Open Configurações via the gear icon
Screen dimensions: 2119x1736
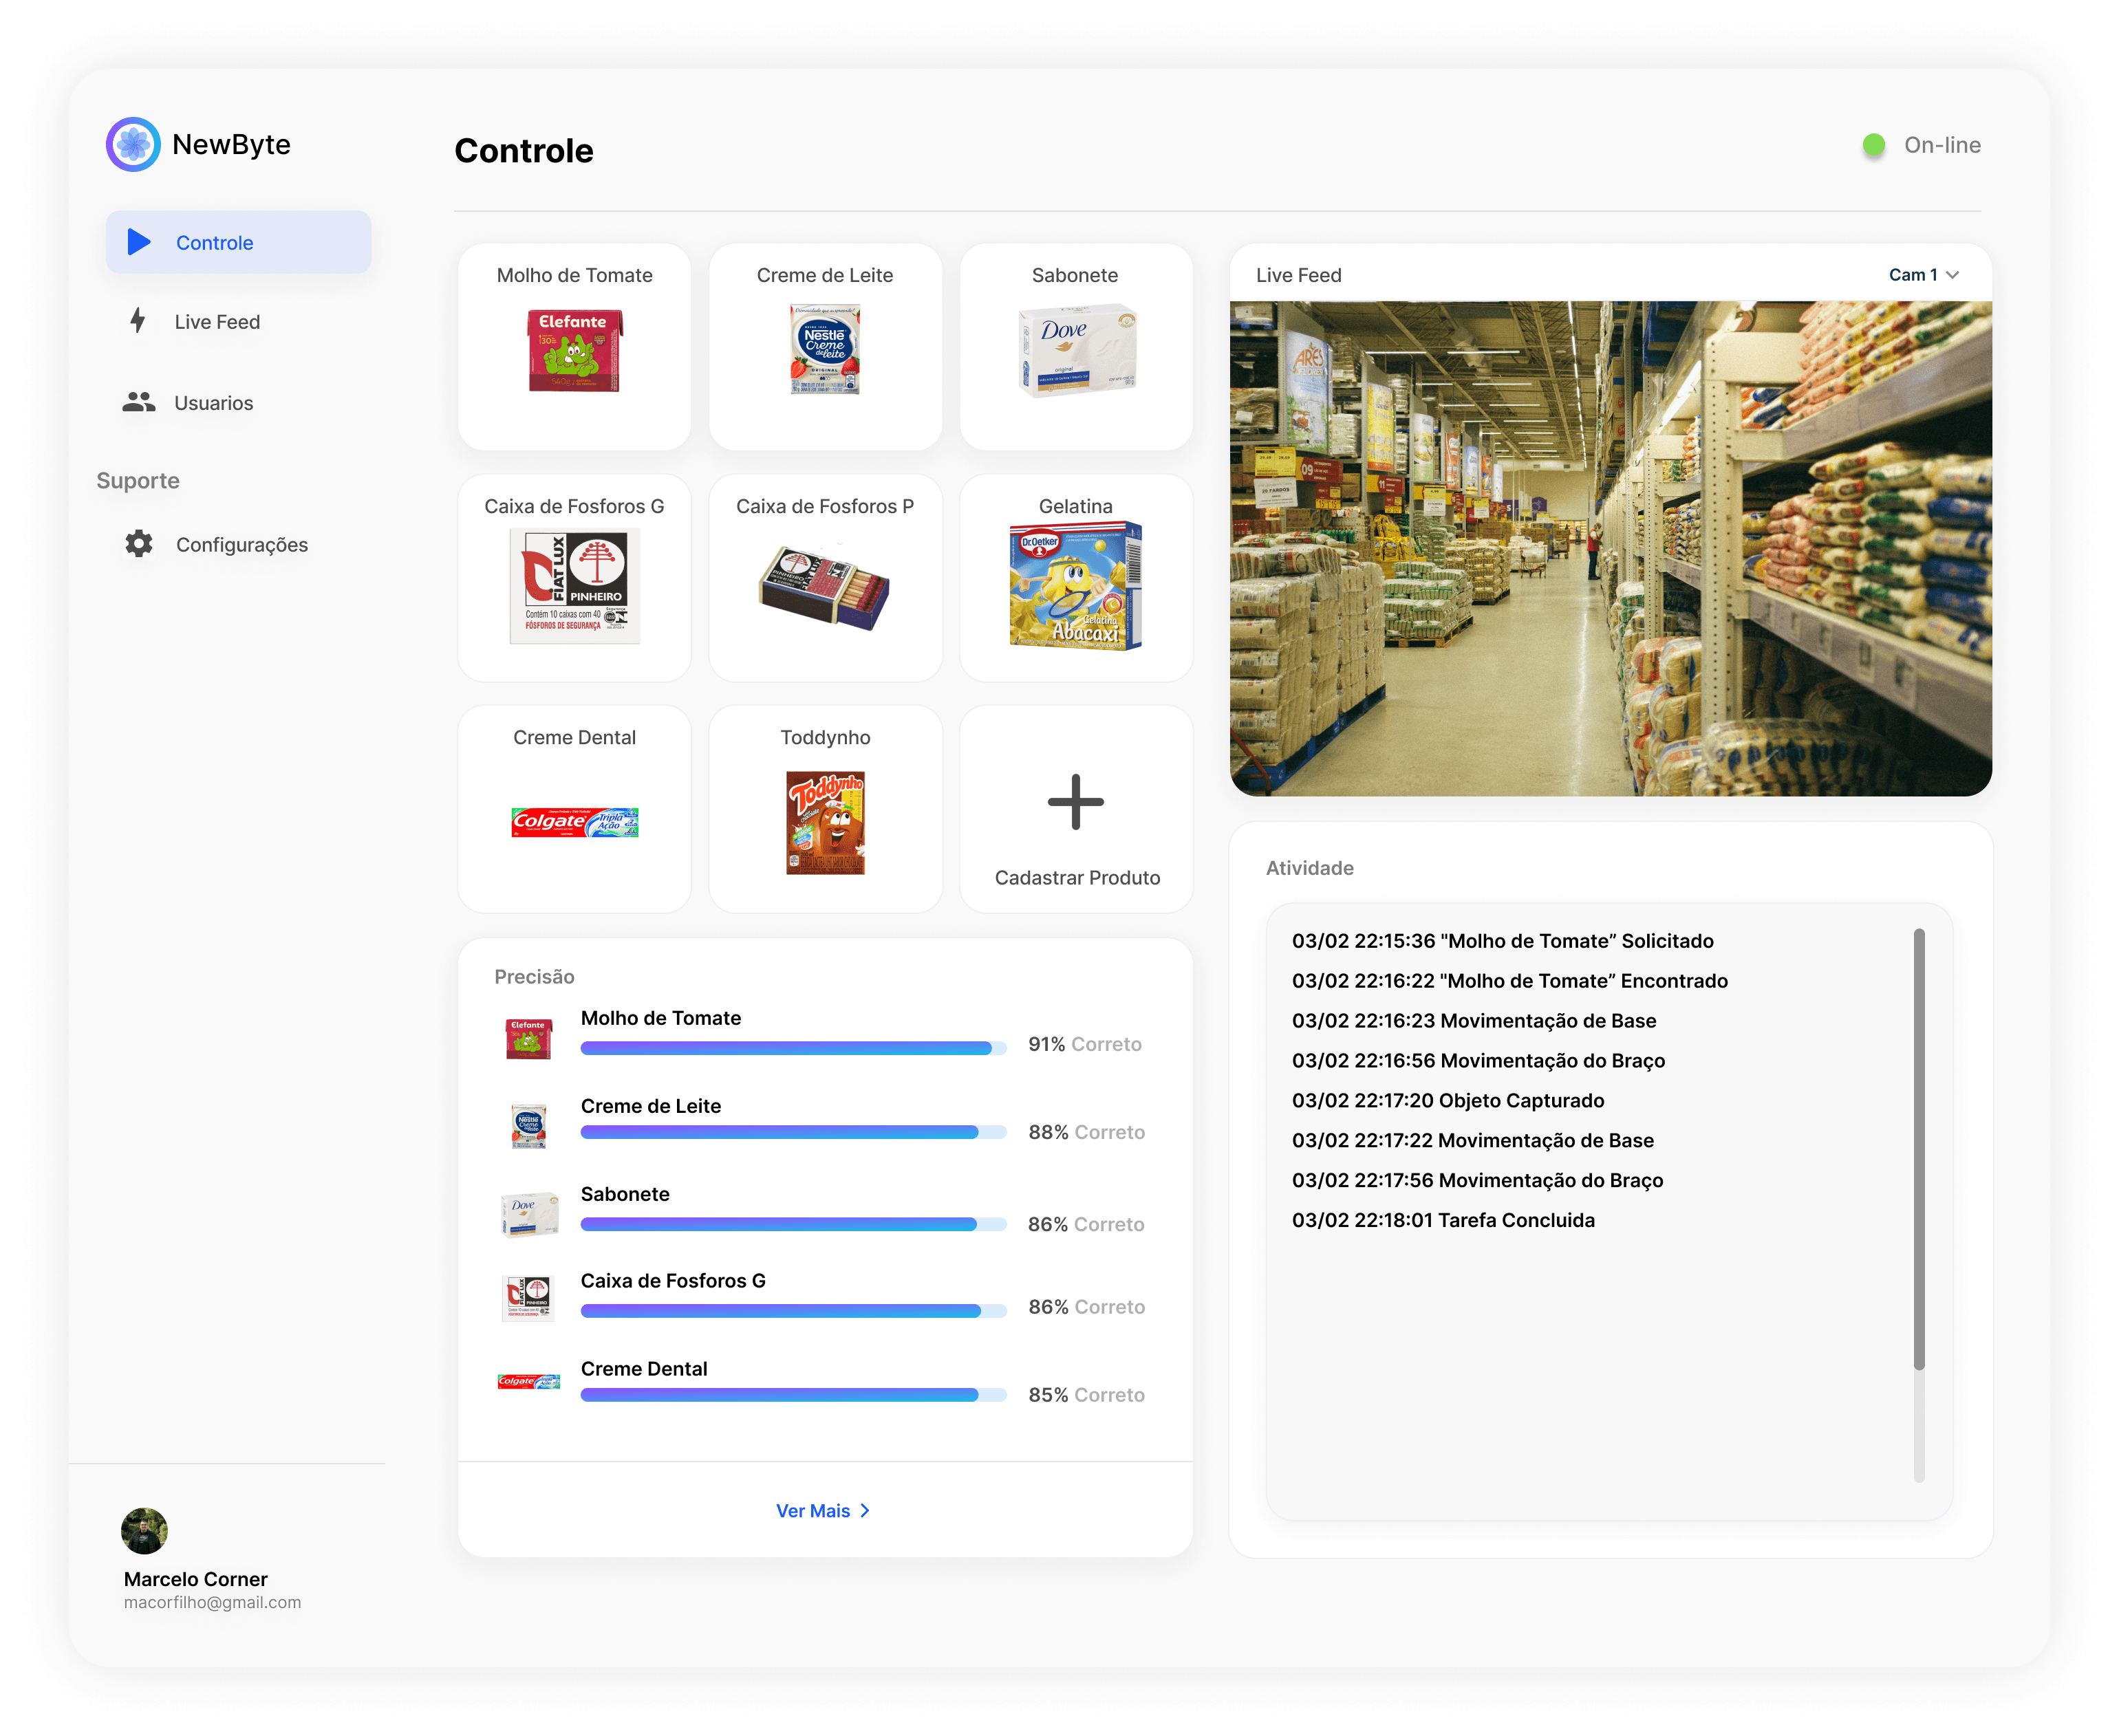139,544
